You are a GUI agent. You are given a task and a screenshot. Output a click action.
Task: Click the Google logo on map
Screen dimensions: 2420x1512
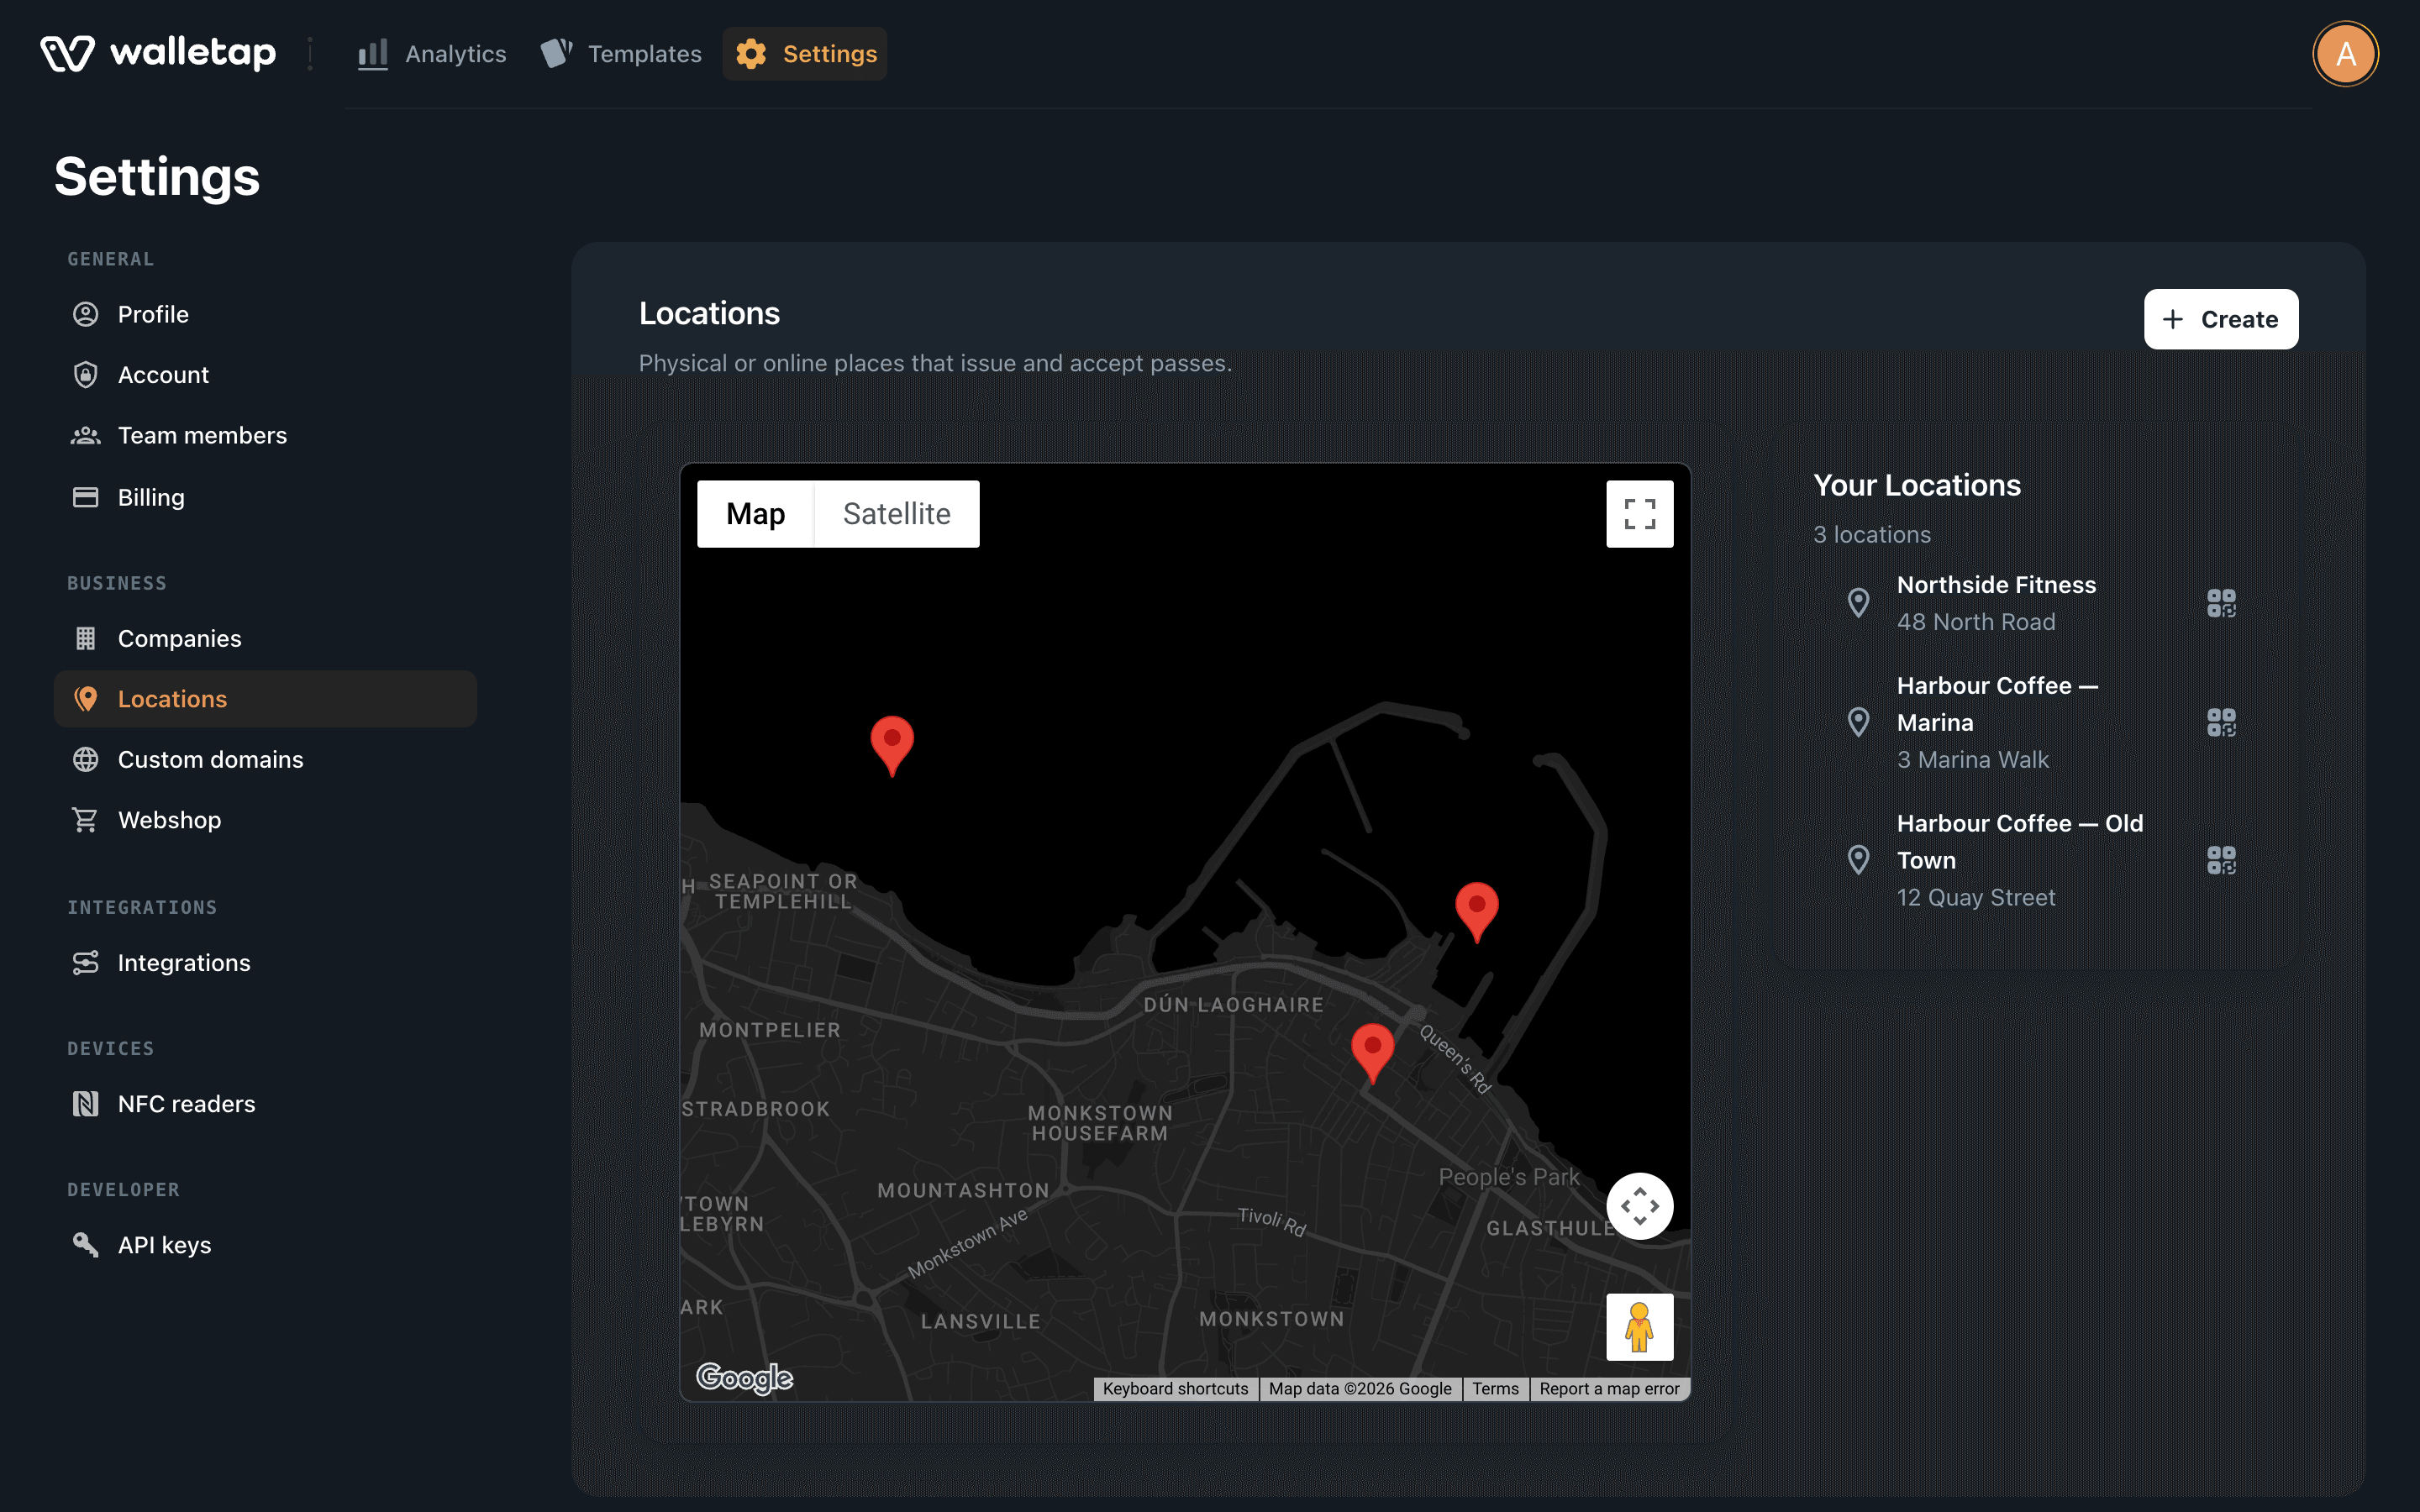coord(745,1378)
